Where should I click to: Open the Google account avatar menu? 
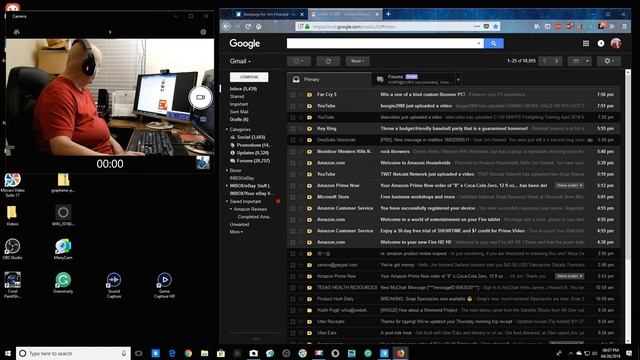[616, 43]
